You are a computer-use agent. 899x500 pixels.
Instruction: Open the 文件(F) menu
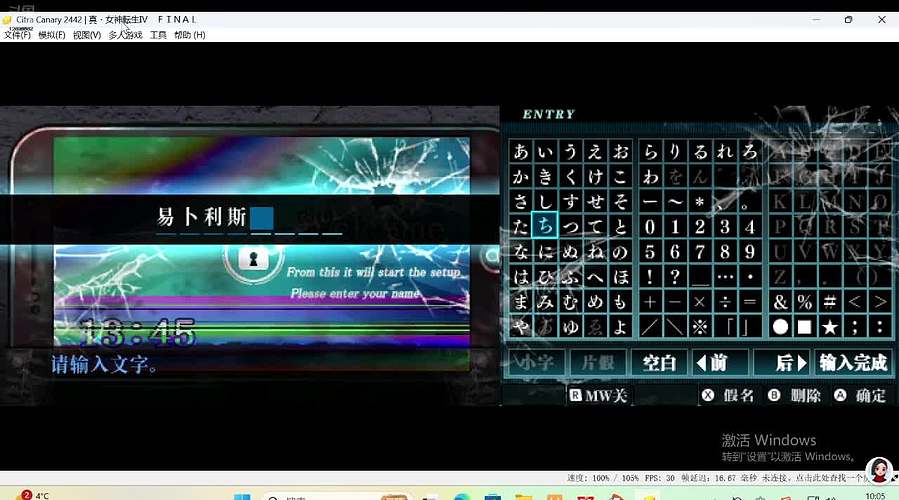click(x=17, y=35)
